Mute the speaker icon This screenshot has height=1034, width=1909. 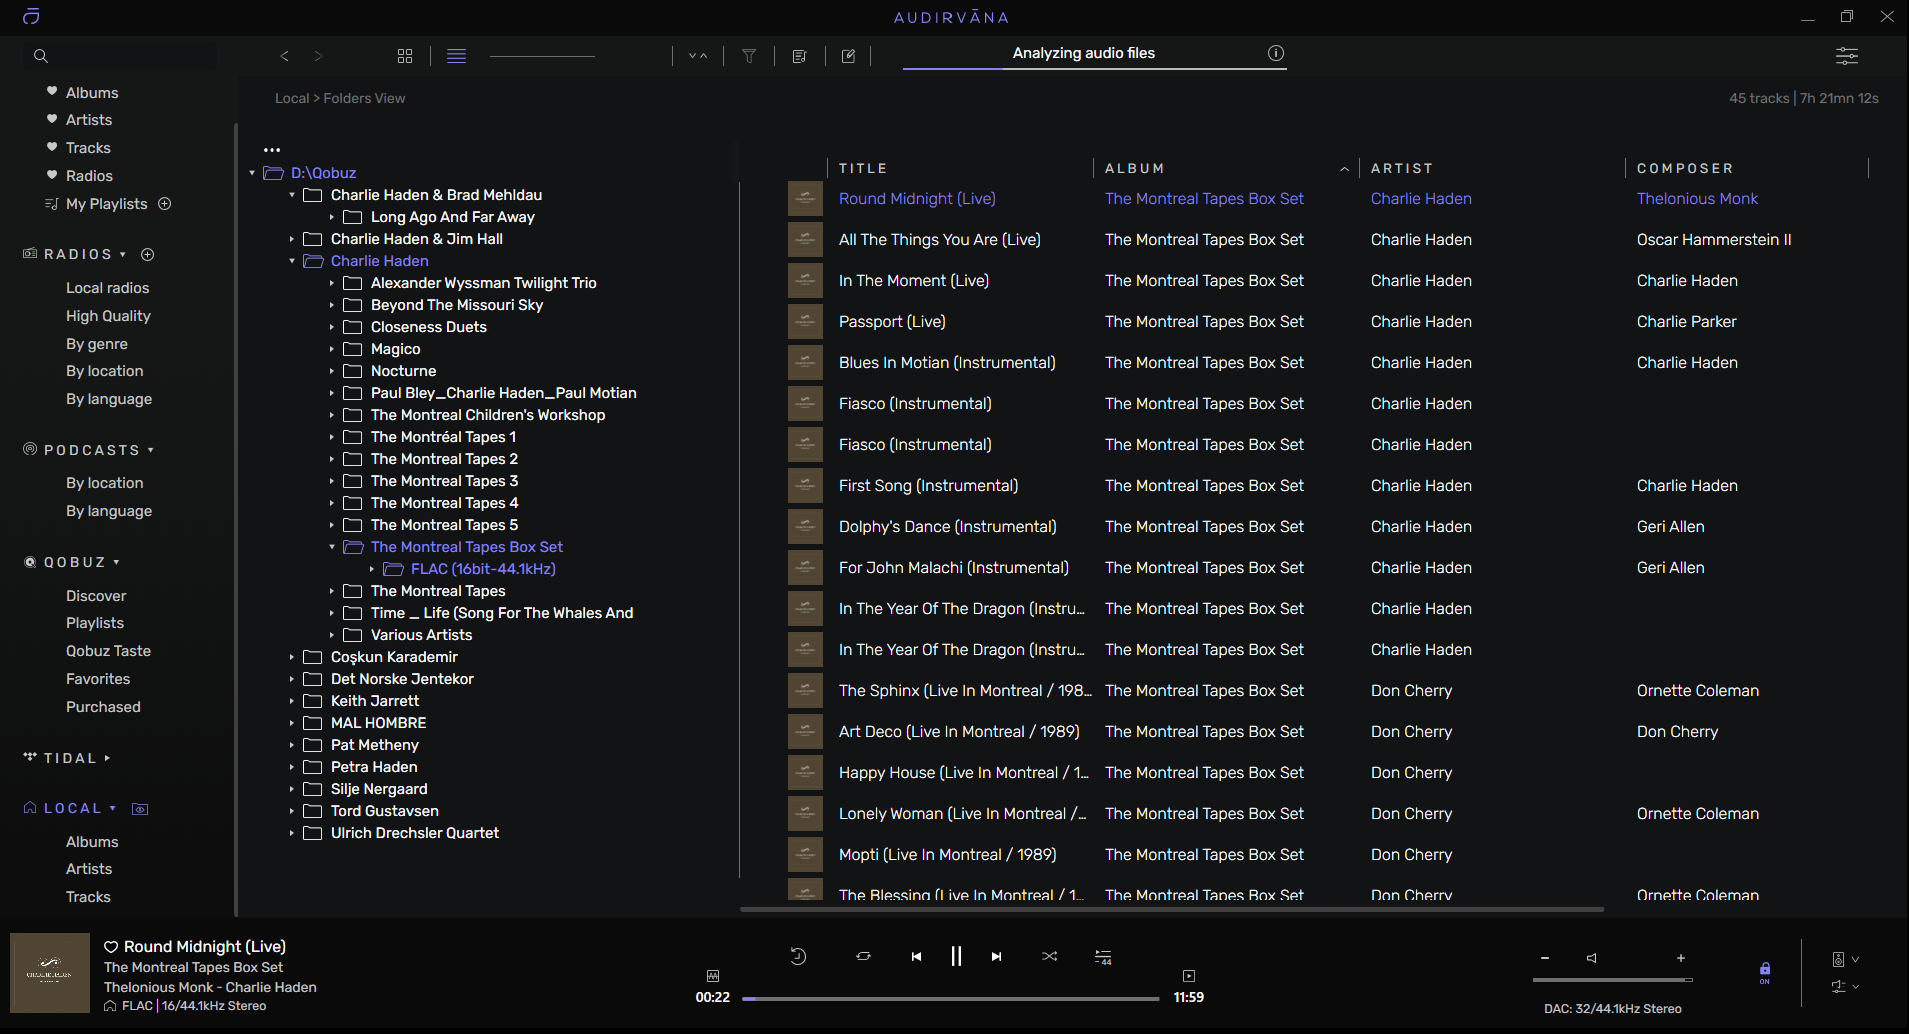click(1591, 958)
